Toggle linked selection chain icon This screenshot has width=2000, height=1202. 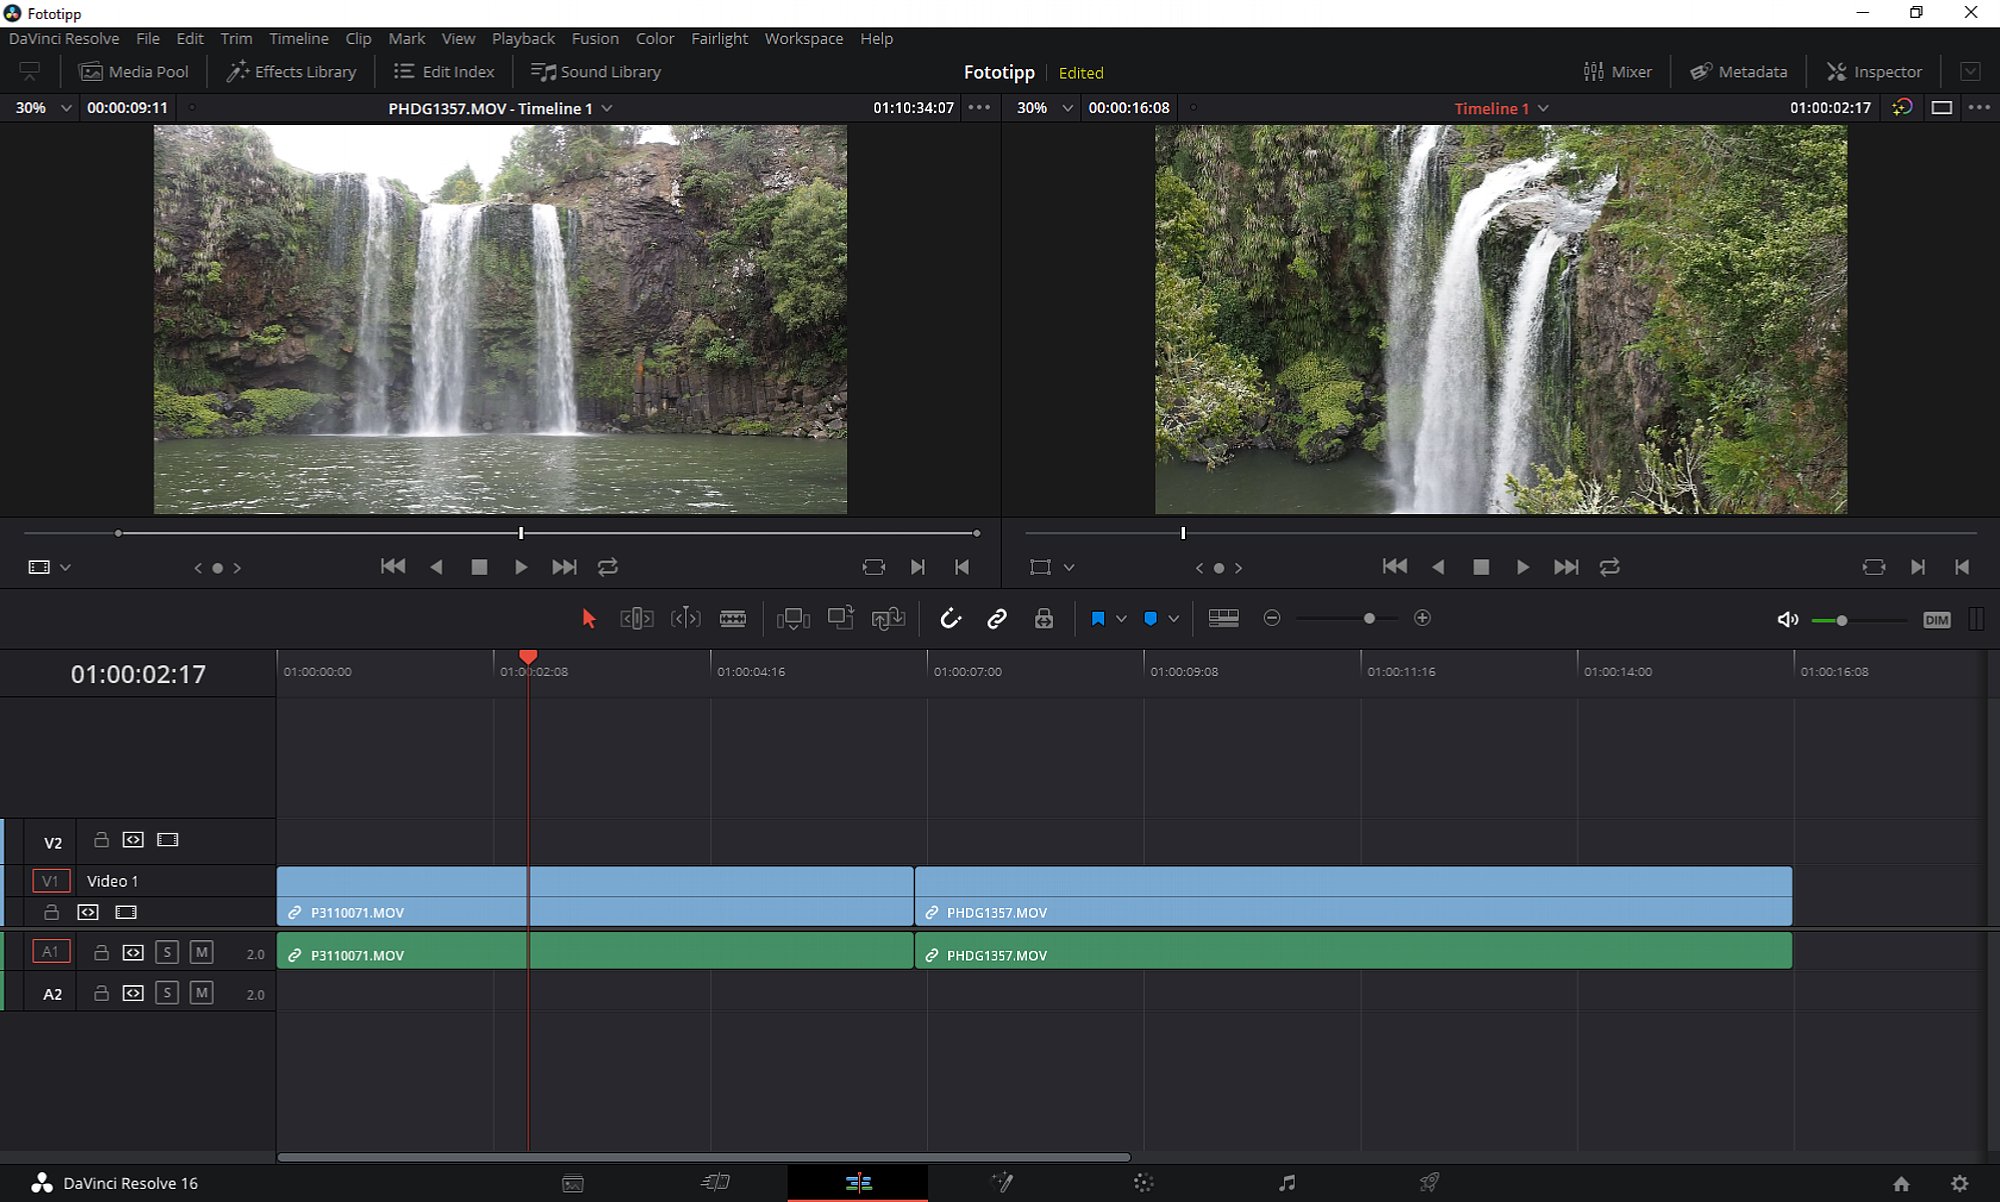997,619
